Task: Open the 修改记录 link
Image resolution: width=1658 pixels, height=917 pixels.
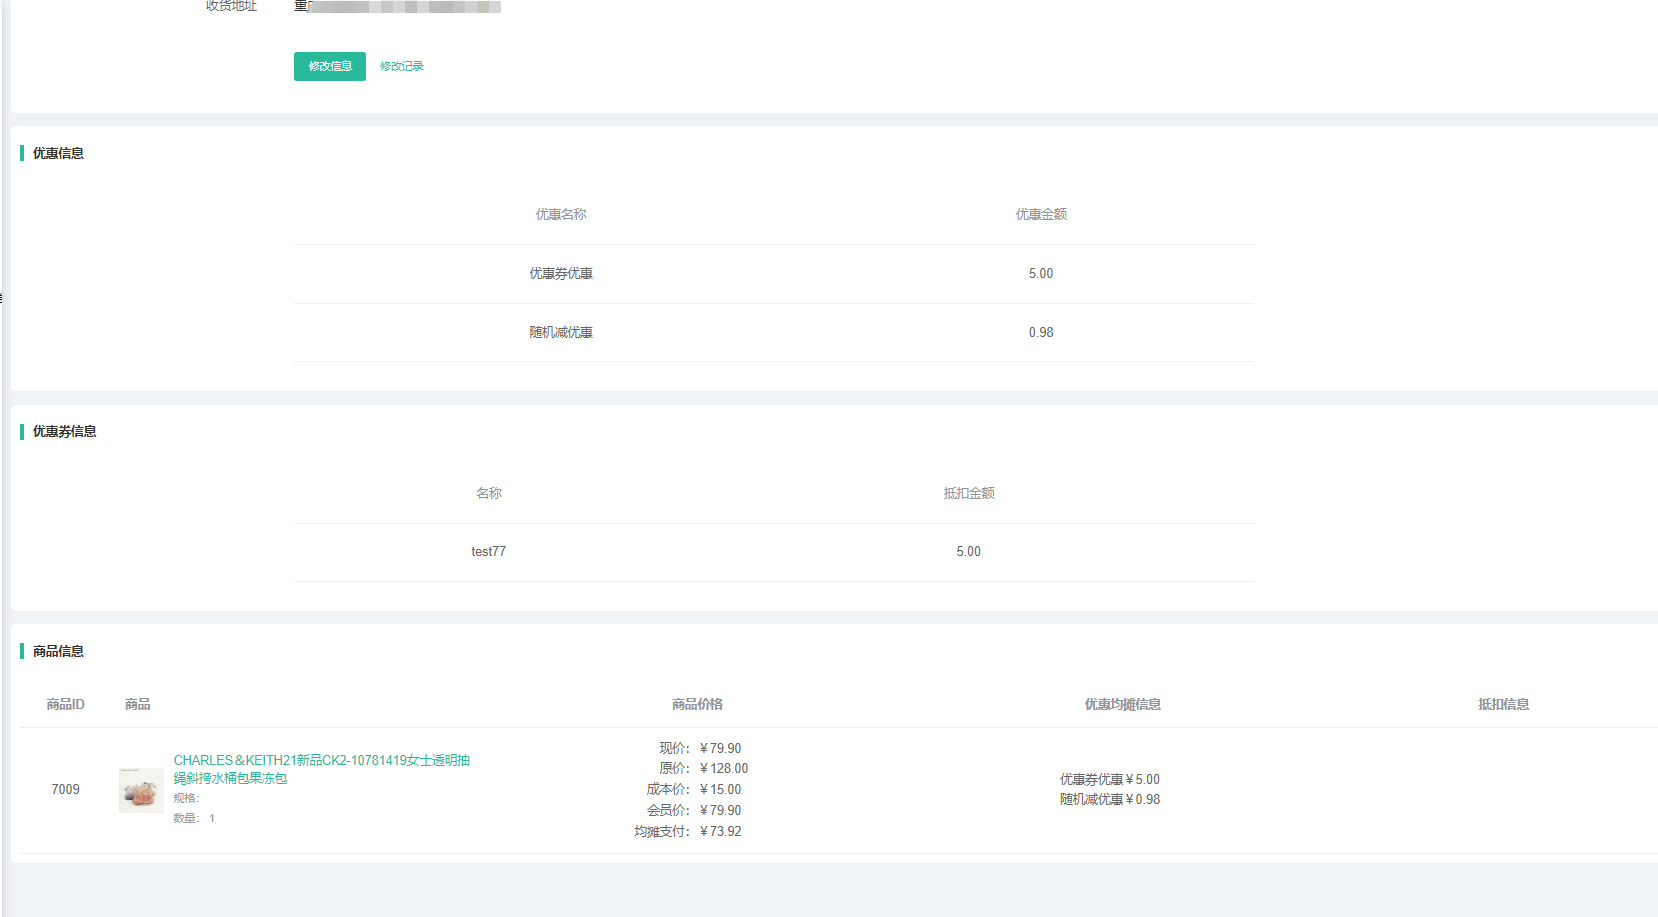Action: 401,66
